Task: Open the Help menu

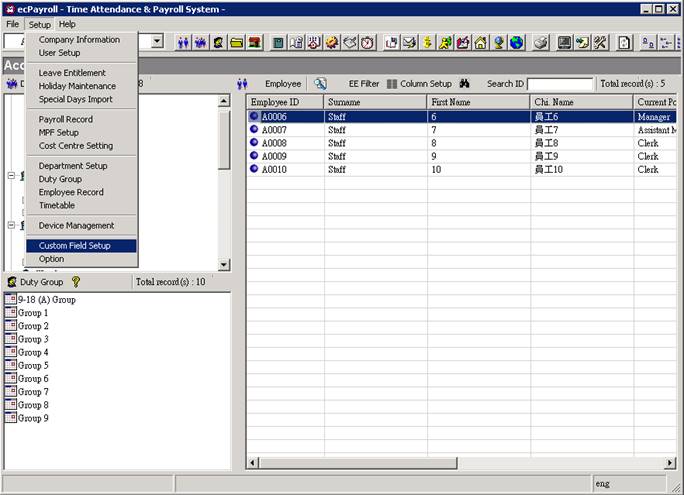Action: tap(67, 24)
